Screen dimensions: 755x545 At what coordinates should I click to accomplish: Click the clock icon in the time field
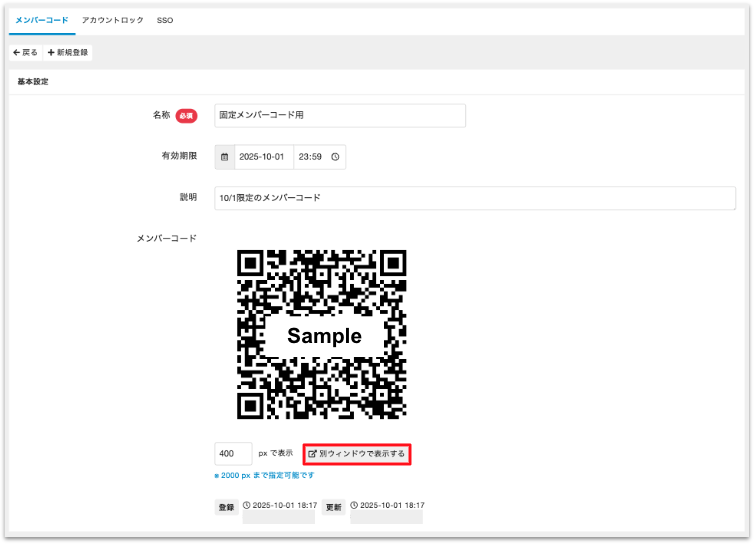335,157
